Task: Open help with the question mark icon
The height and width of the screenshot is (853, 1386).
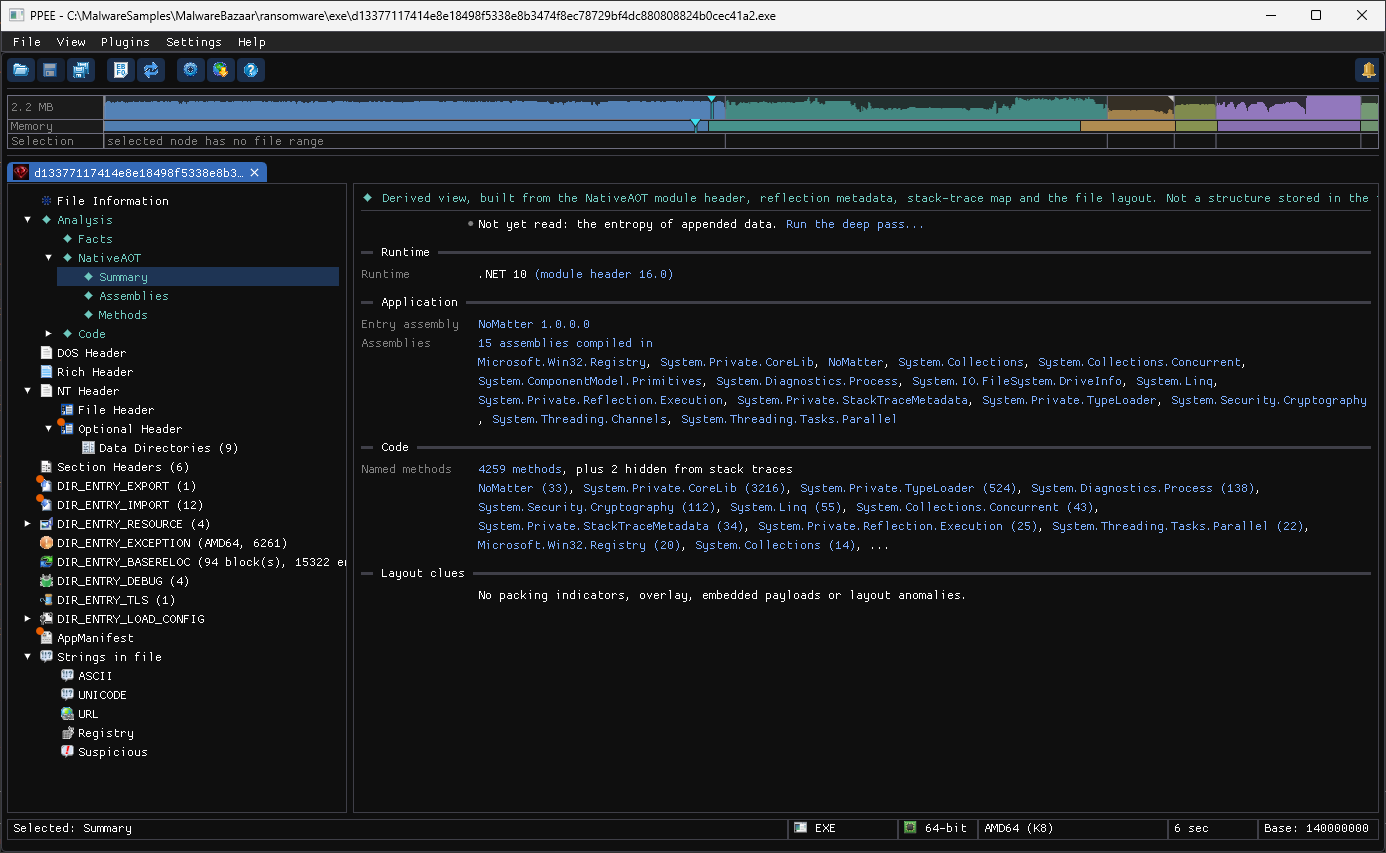Action: click(x=251, y=70)
